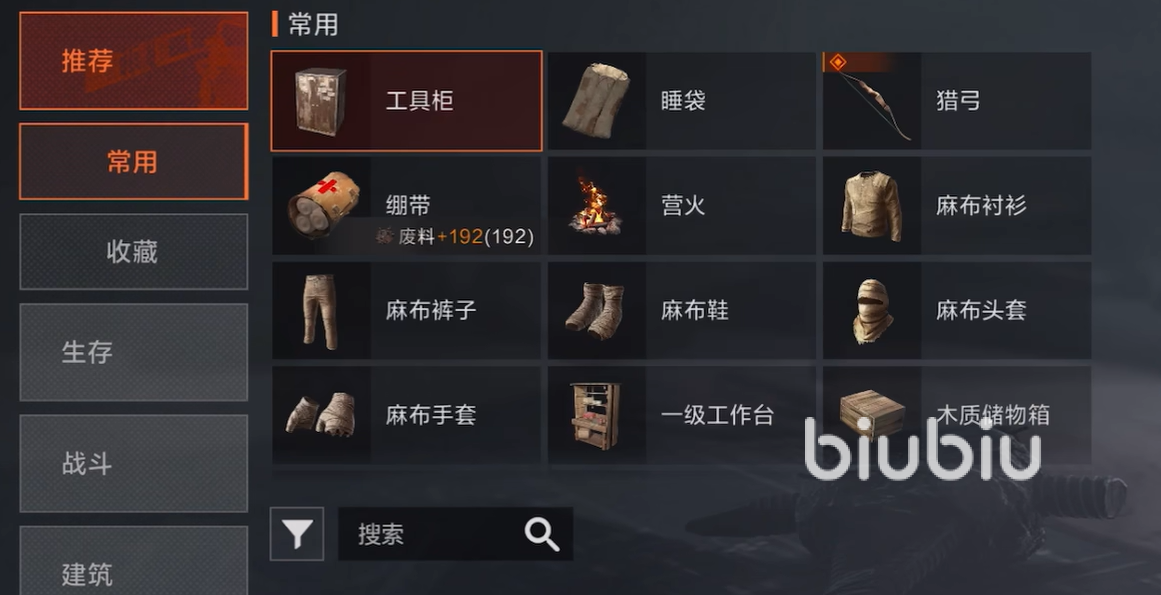This screenshot has width=1161, height=595.
Task: Select the 麻布头套 burlap headwrap icon
Action: (872, 311)
